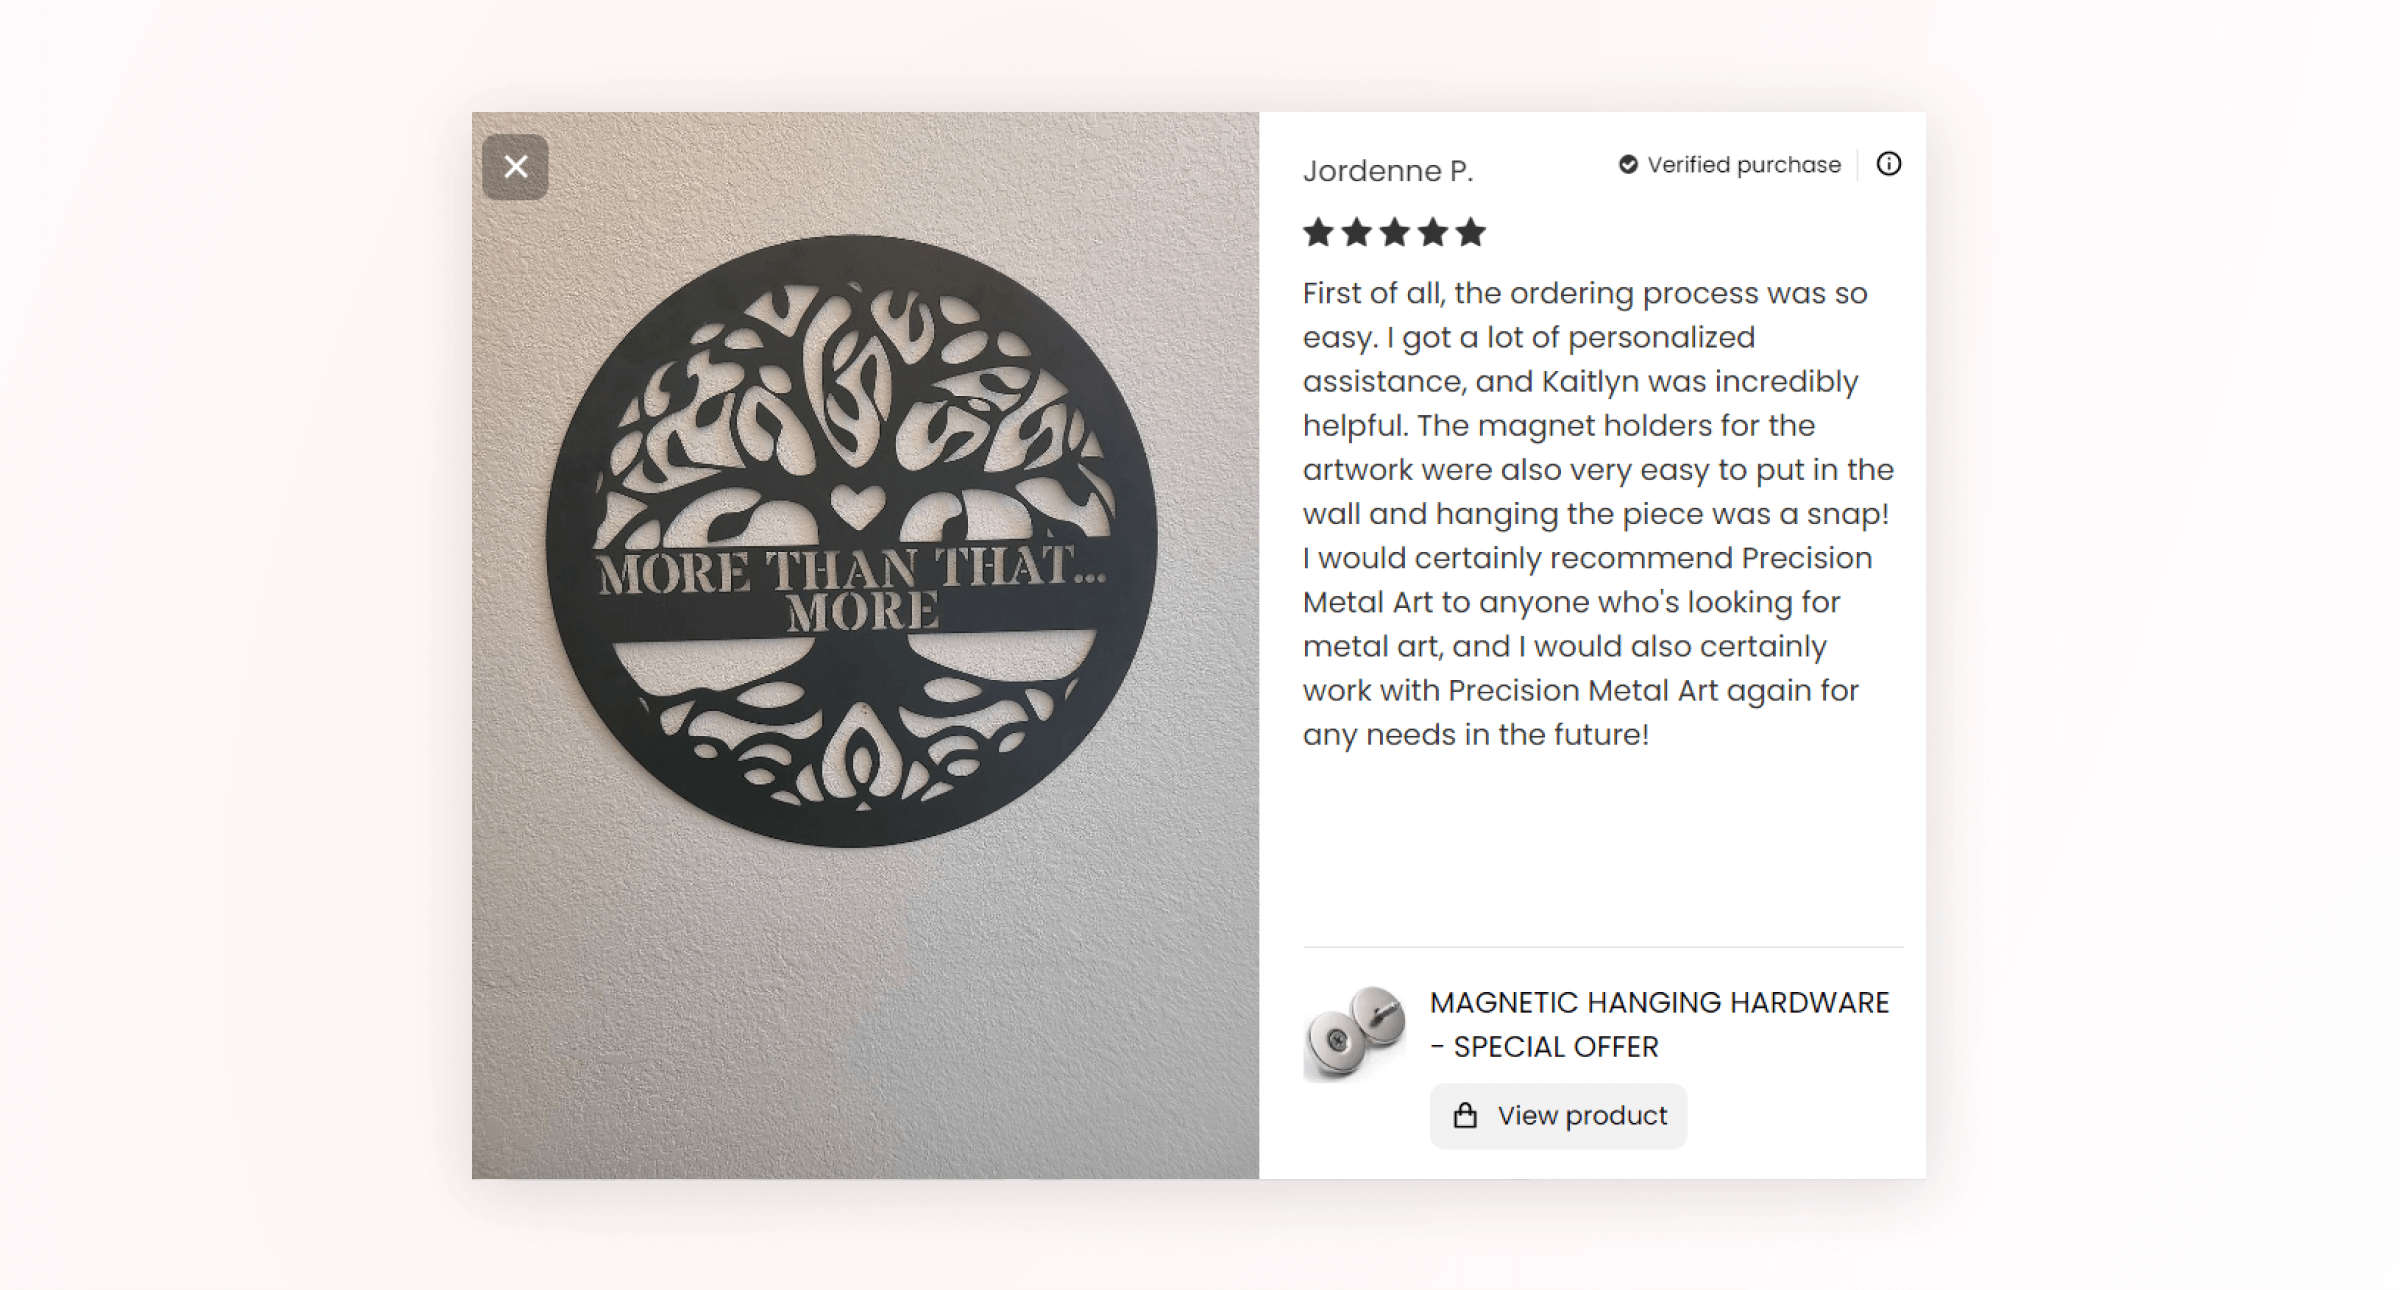Click the Verified purchase checkmark badge

[1628, 165]
